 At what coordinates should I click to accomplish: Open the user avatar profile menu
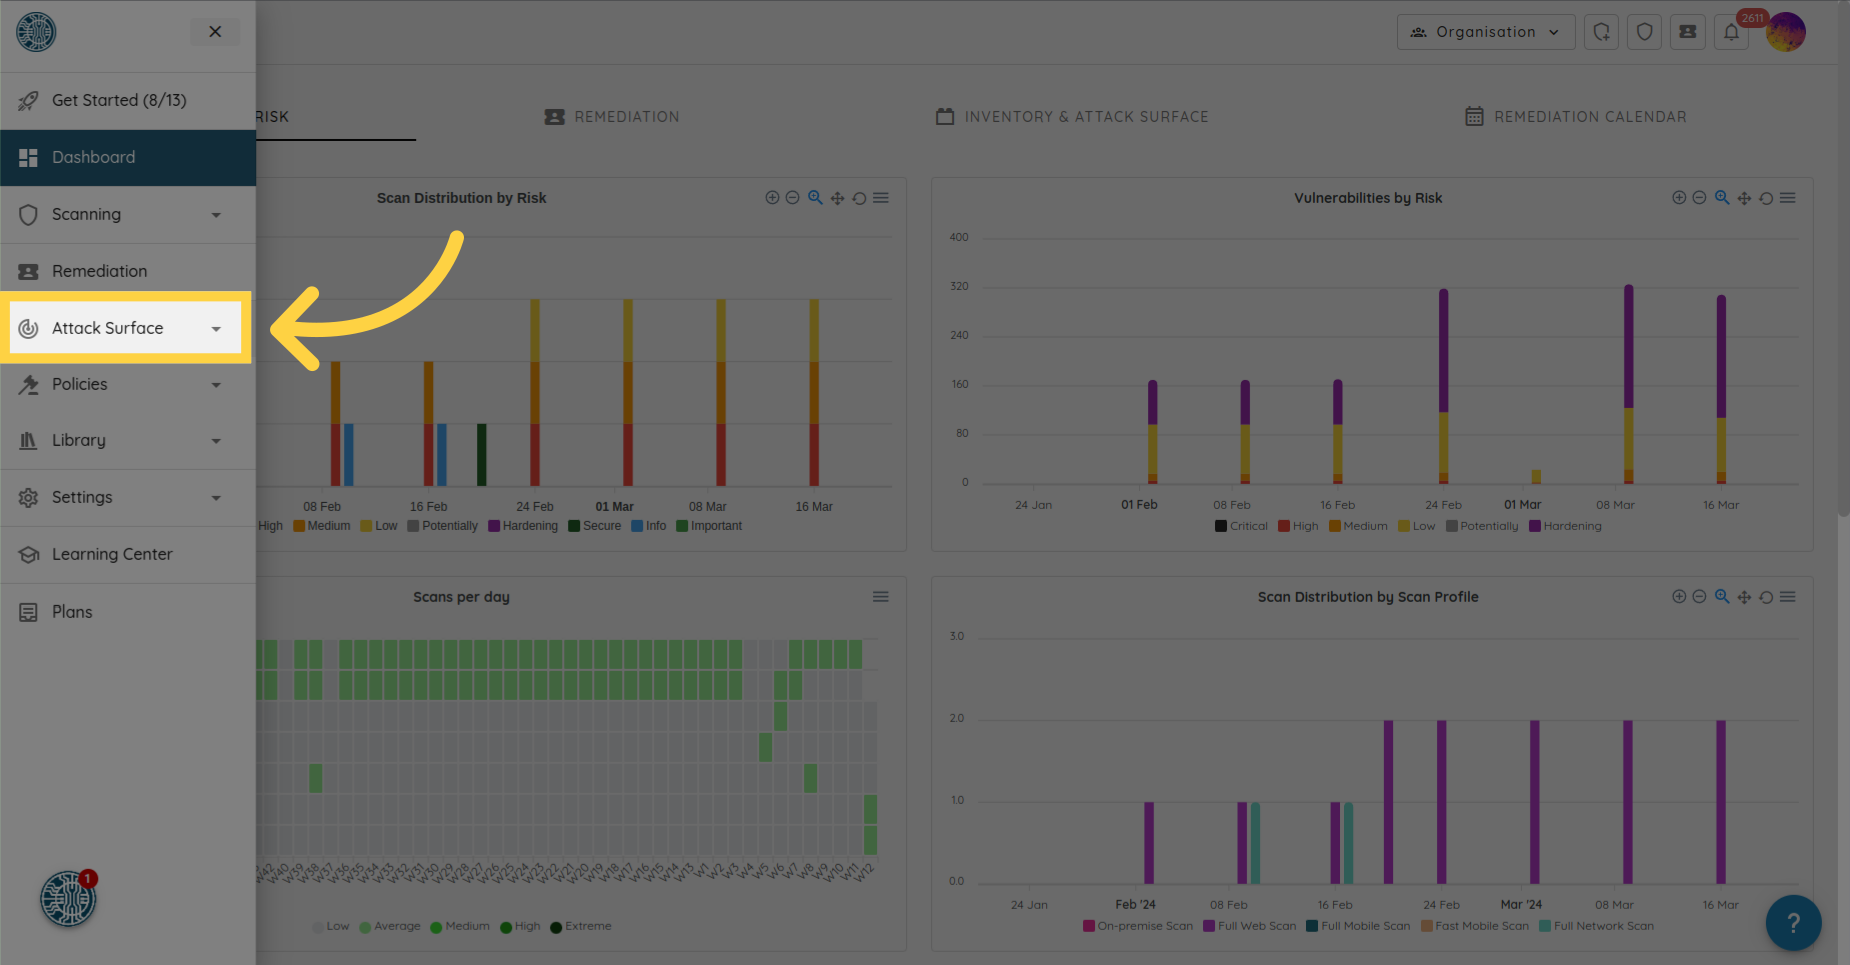[1786, 32]
